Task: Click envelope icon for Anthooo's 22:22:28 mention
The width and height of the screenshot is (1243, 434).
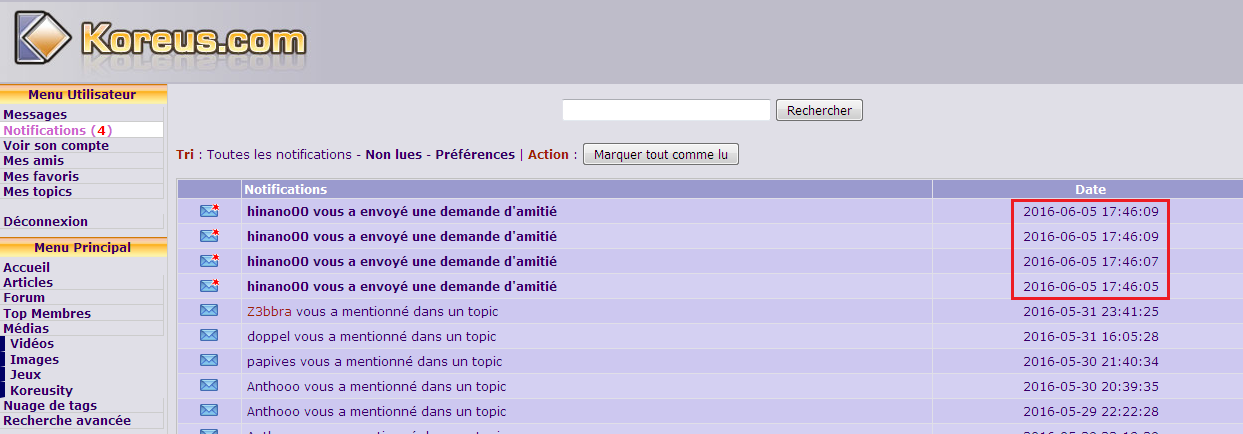Action: coord(209,411)
